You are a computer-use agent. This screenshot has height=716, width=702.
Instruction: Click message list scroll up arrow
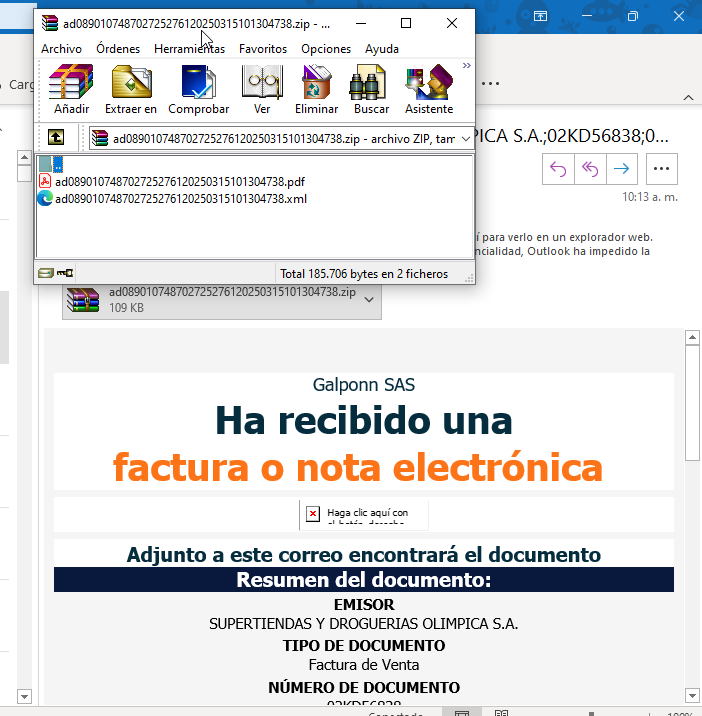pyautogui.click(x=24, y=158)
